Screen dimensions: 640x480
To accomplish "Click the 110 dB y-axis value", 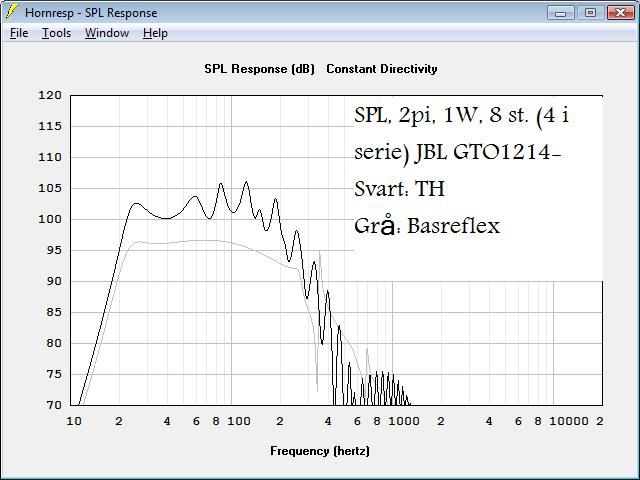I will click(50, 157).
